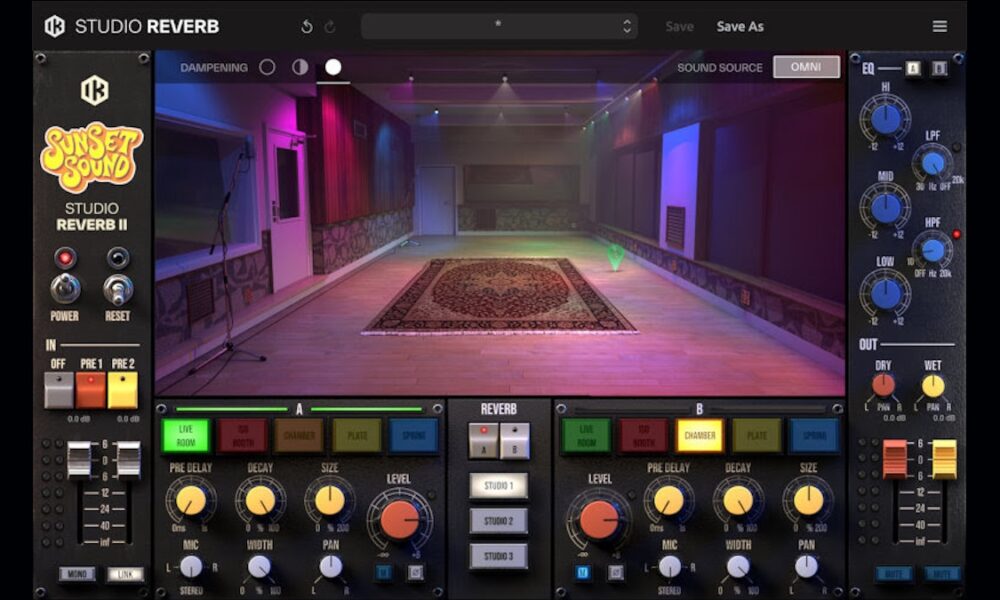The width and height of the screenshot is (1000, 600).
Task: Click the WET output fader
Action: click(944, 459)
